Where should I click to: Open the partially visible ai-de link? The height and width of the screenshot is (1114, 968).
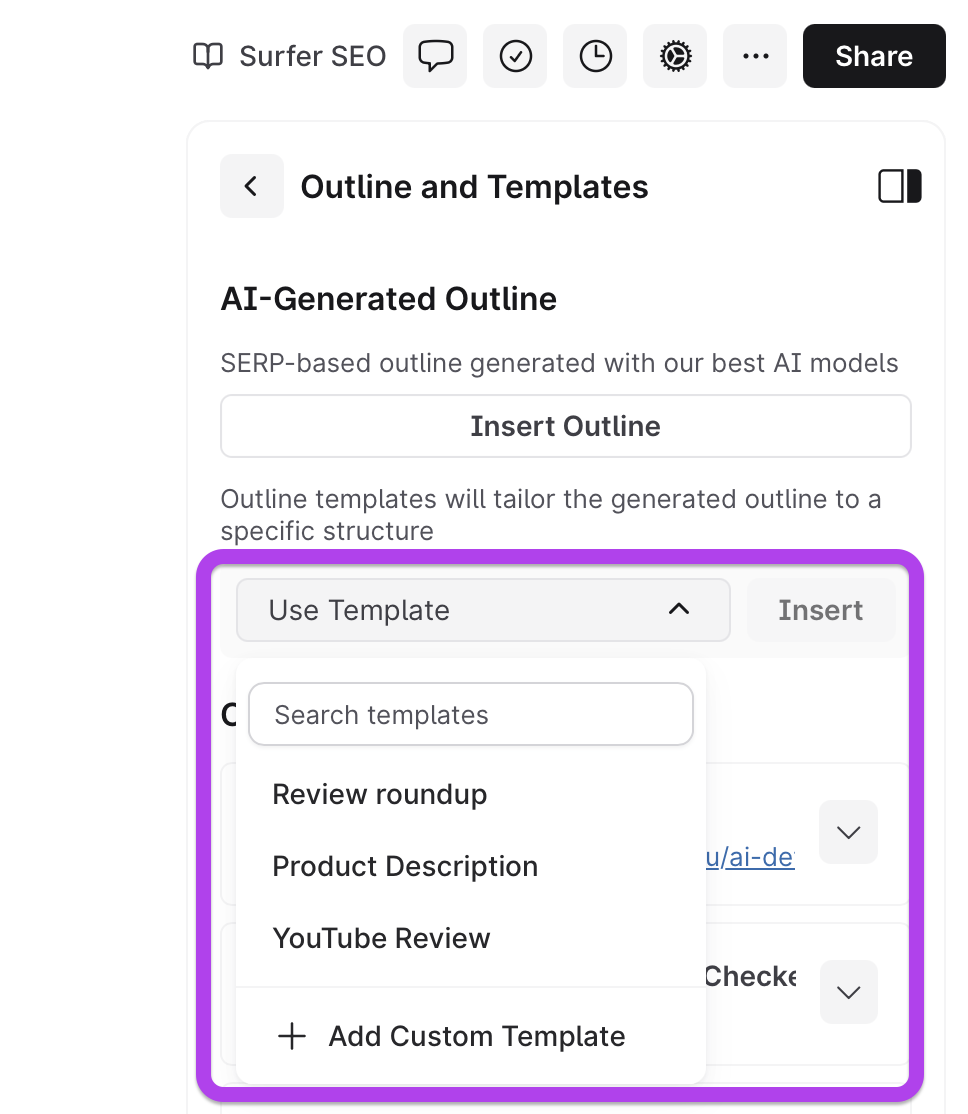point(750,859)
